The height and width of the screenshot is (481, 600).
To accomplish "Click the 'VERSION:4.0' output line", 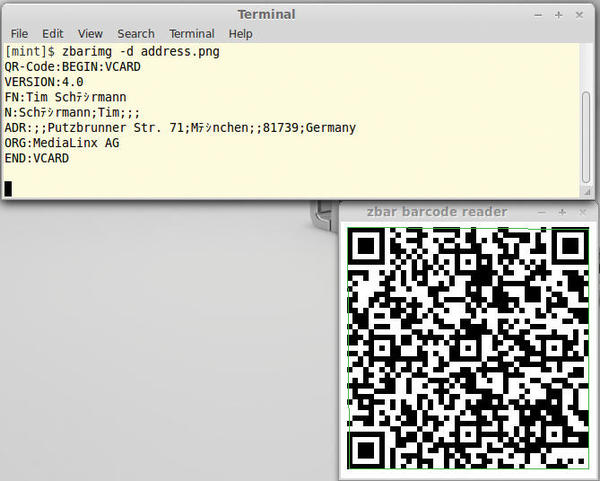I will (44, 82).
